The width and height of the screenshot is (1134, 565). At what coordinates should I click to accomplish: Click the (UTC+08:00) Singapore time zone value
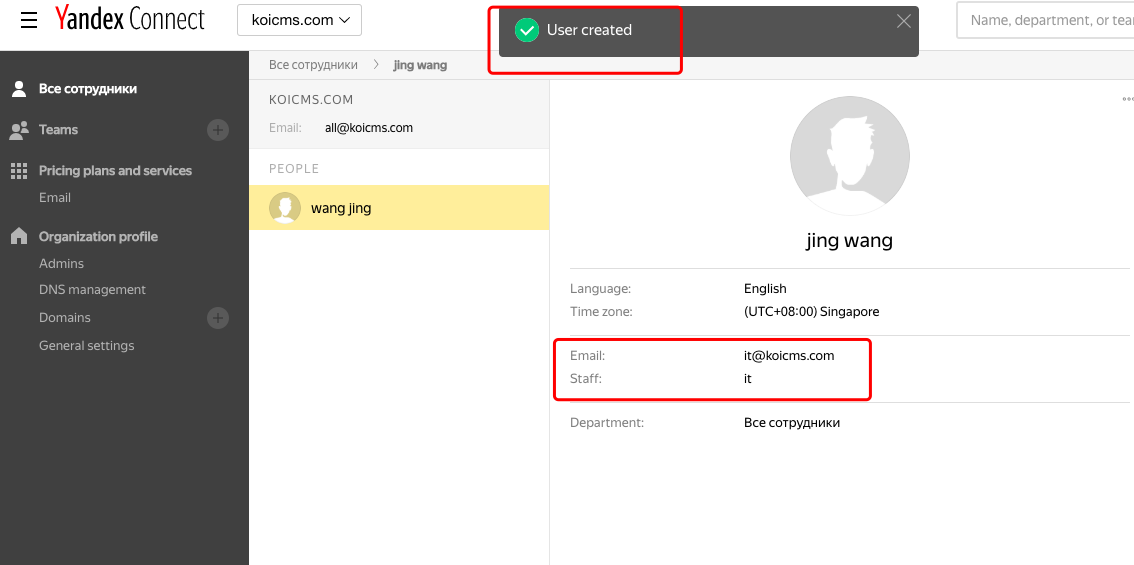811,312
